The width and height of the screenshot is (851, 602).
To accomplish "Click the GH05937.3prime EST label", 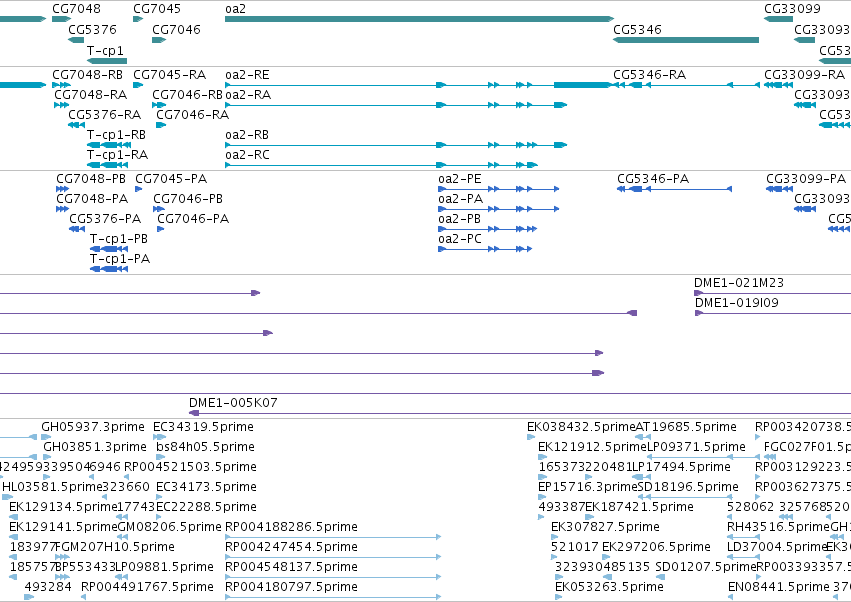I will click(x=93, y=427).
